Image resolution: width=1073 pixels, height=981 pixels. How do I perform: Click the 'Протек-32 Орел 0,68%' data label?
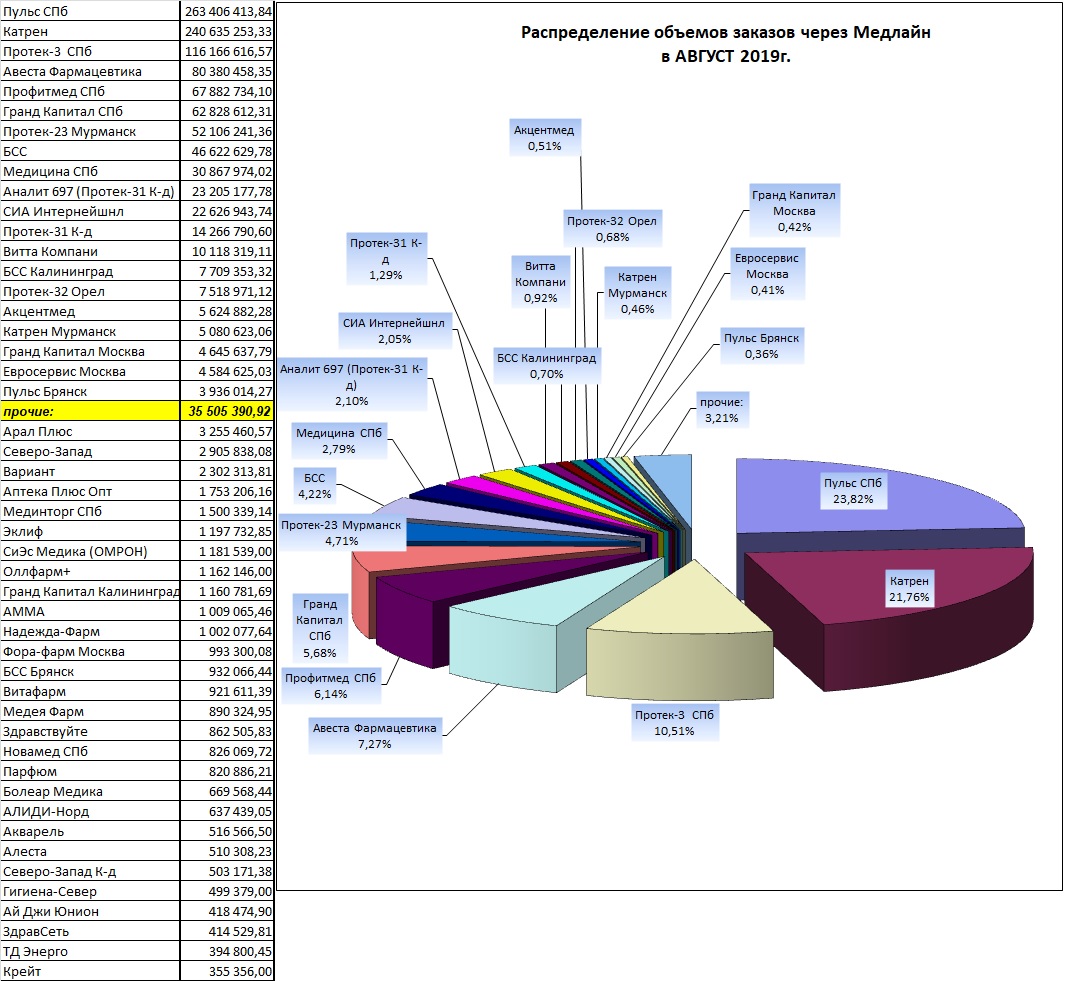tap(612, 228)
